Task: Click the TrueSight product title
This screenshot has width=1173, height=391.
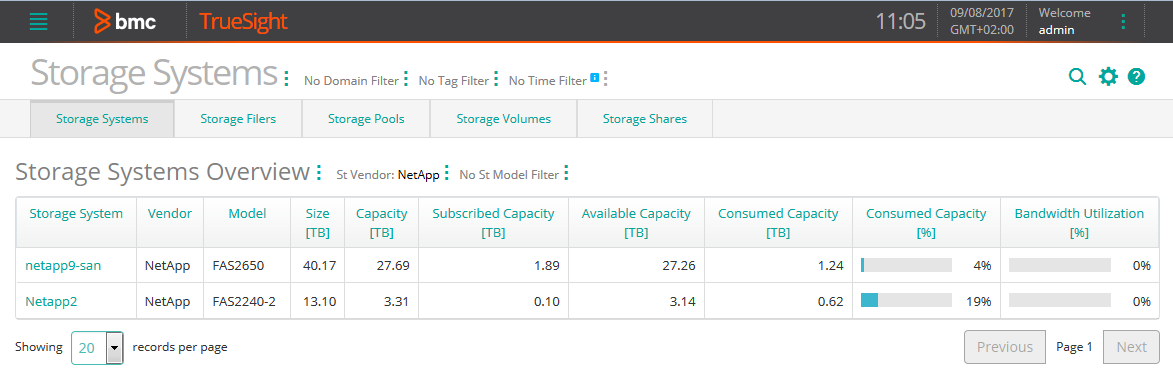Action: tap(243, 22)
